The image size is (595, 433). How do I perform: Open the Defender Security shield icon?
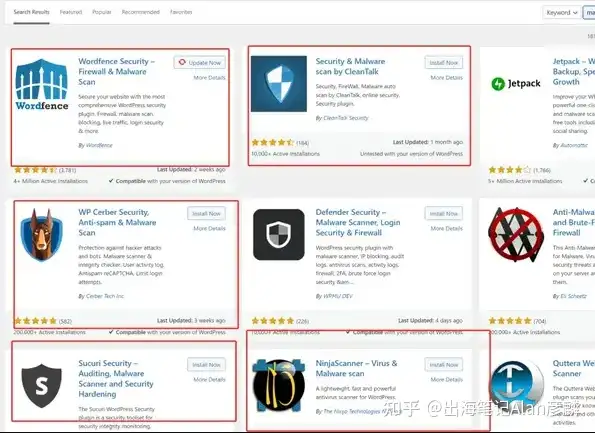point(279,235)
